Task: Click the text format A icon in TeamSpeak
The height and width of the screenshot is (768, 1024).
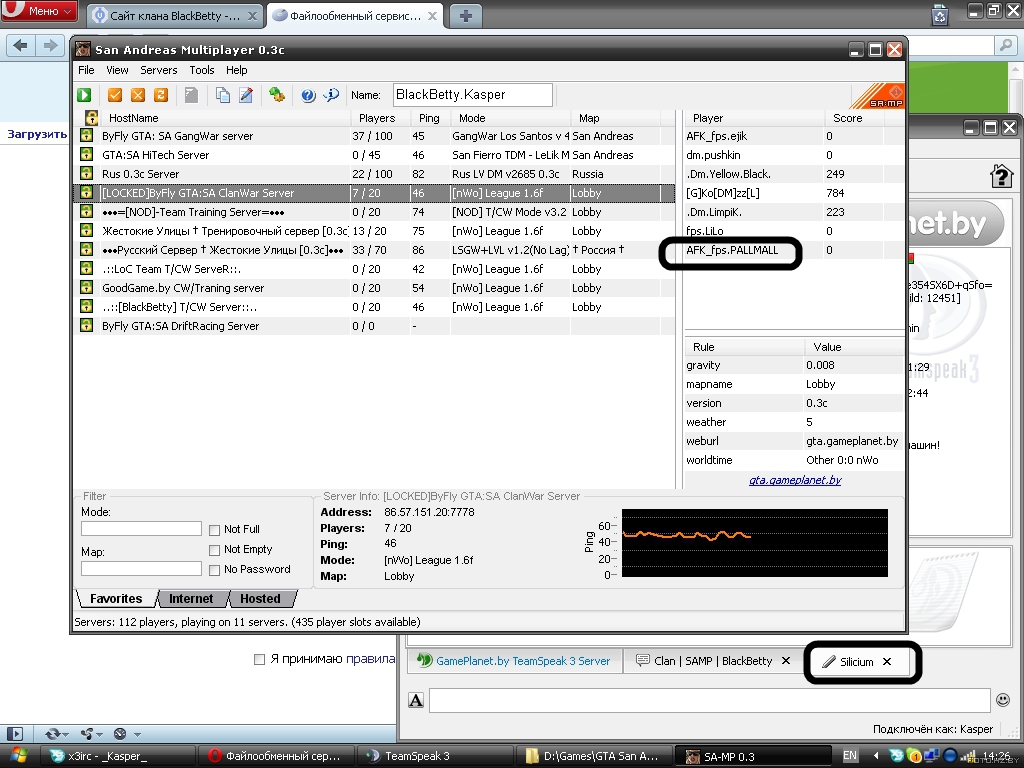Action: (x=416, y=701)
